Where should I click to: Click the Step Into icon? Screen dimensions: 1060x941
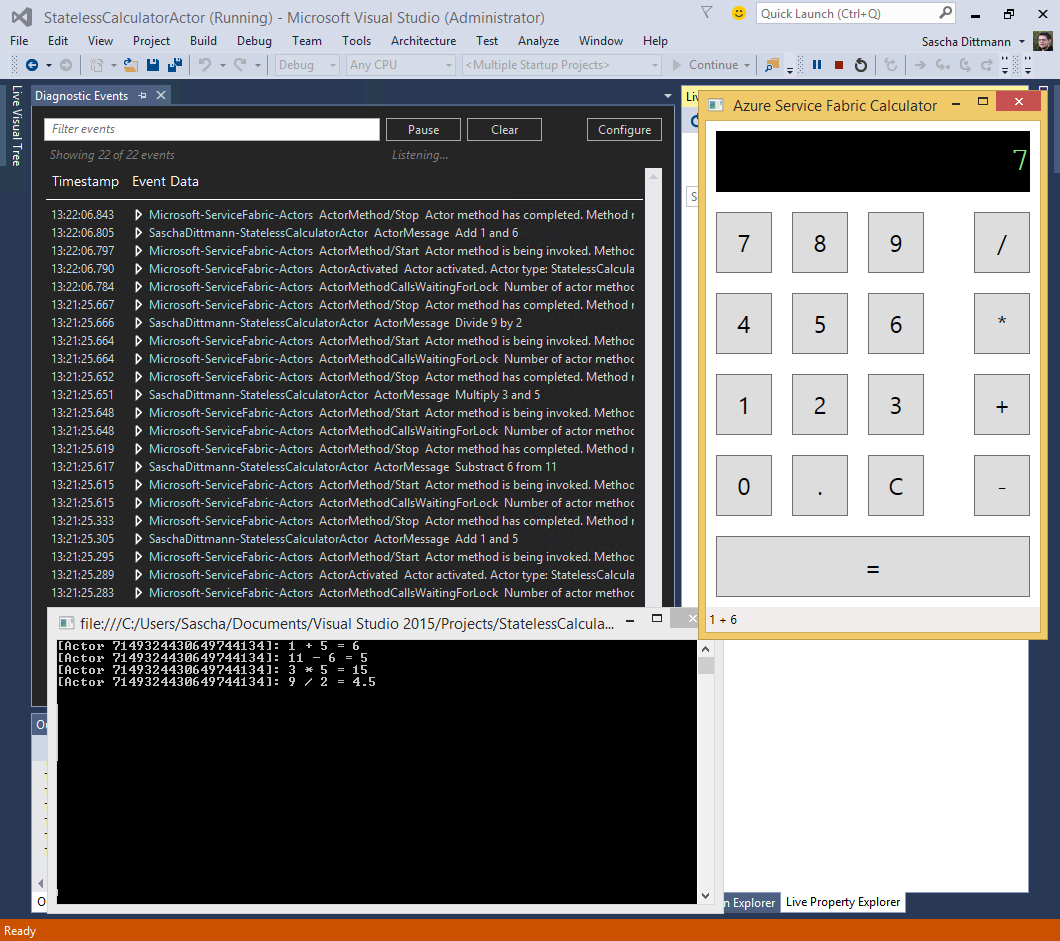point(942,65)
